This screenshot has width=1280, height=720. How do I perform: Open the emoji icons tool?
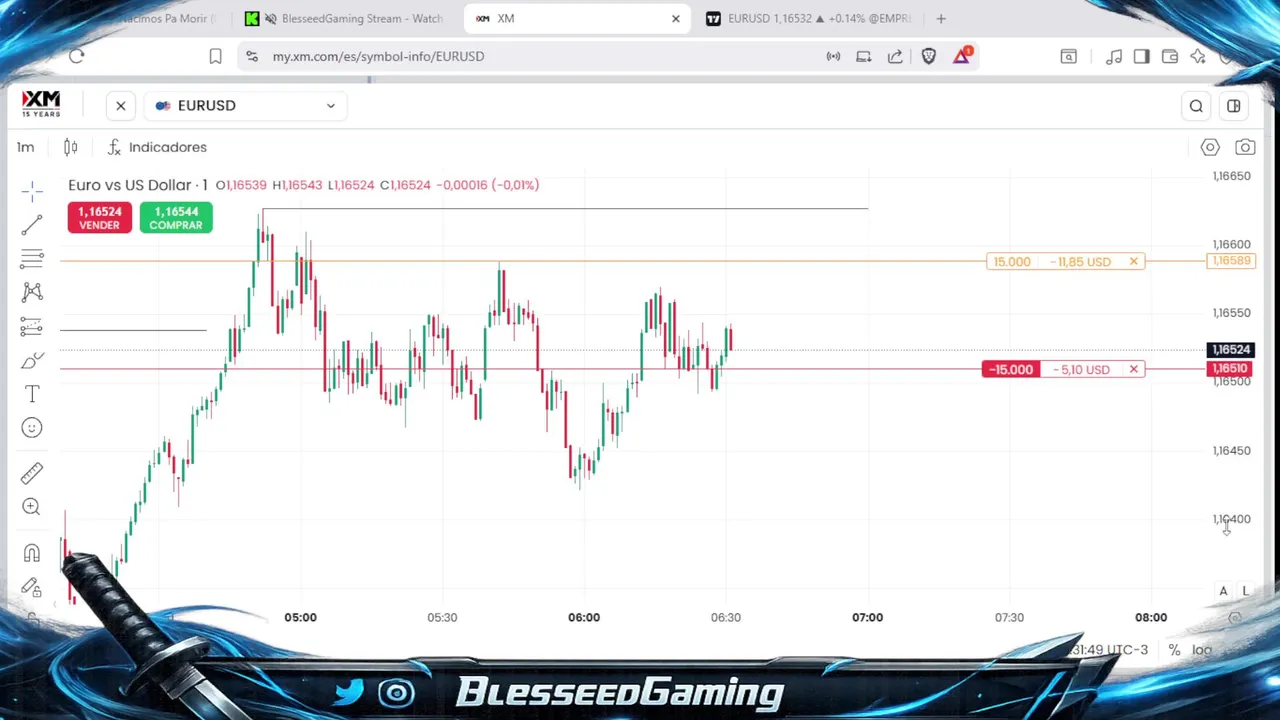tap(32, 428)
